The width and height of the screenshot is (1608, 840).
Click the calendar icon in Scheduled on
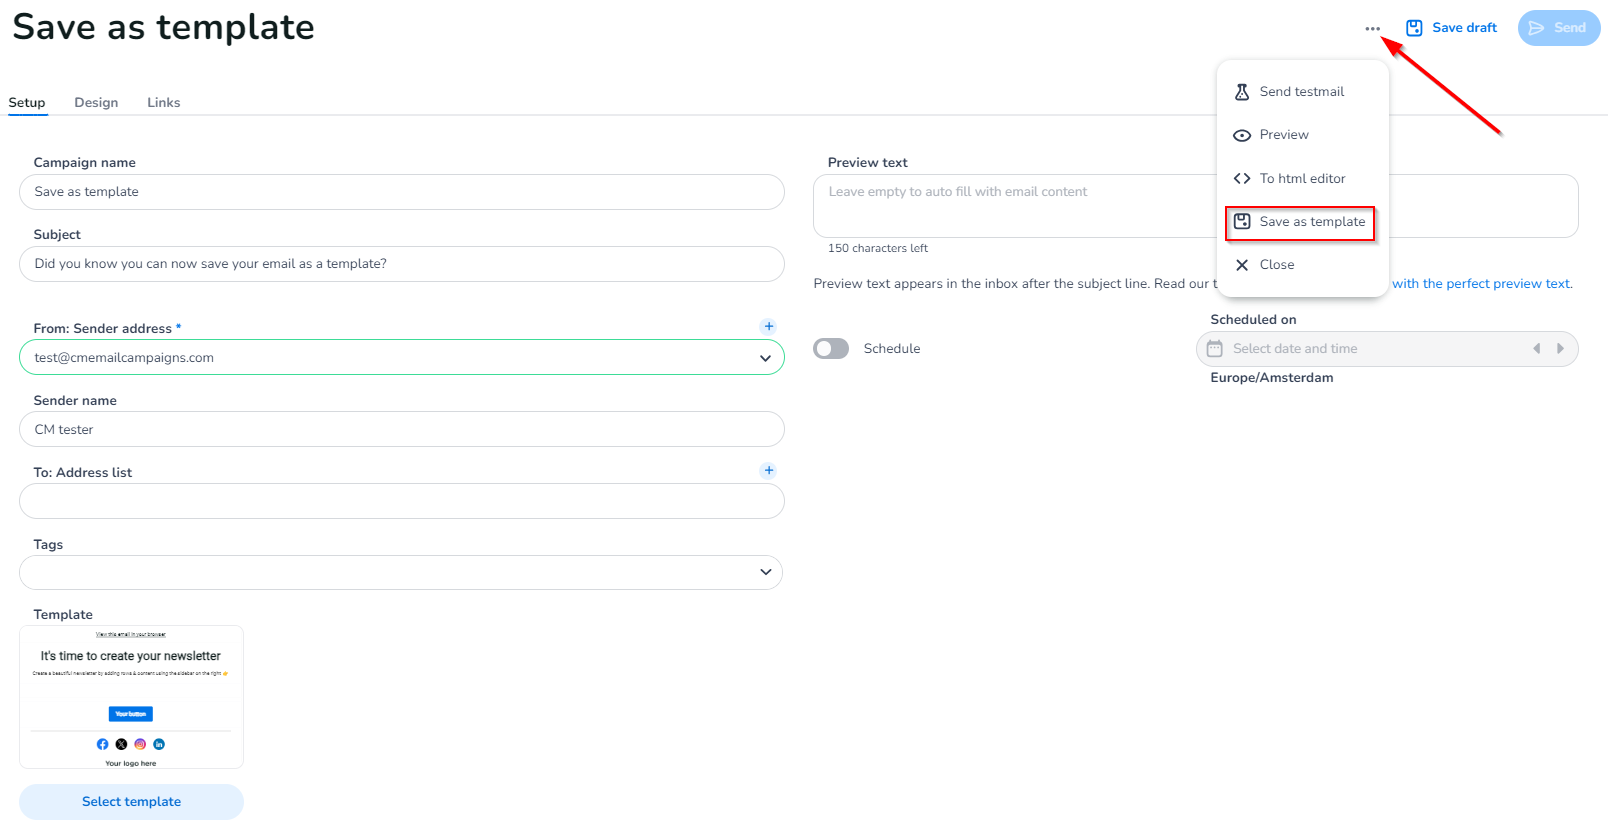(x=1215, y=349)
